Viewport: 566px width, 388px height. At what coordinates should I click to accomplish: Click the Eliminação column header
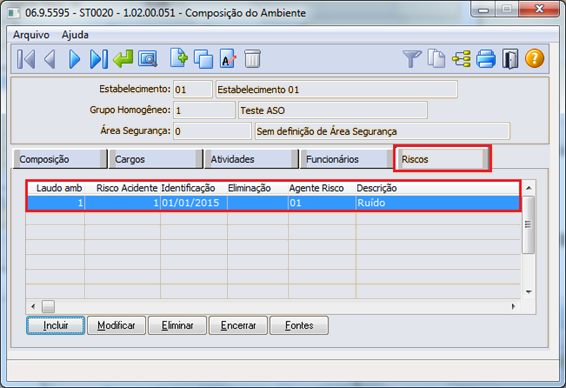[258, 188]
